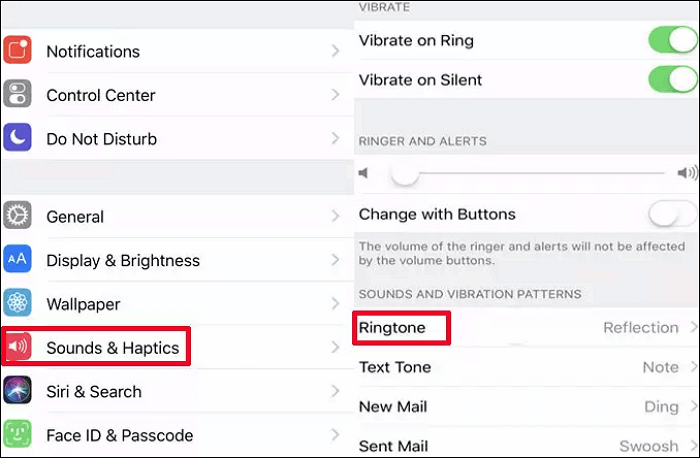Tap the Sounds & Haptics speaker icon
700x458 pixels.
tap(17, 348)
